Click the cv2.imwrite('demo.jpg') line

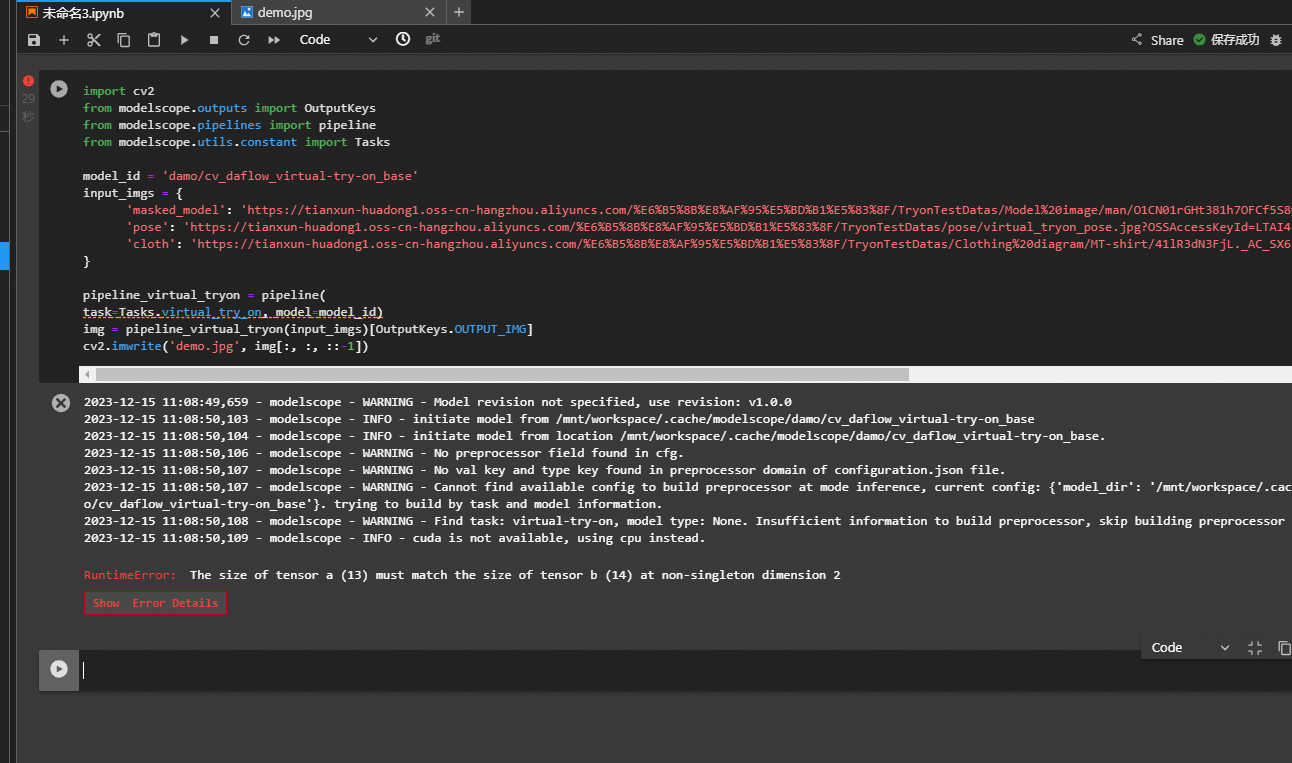pos(226,346)
